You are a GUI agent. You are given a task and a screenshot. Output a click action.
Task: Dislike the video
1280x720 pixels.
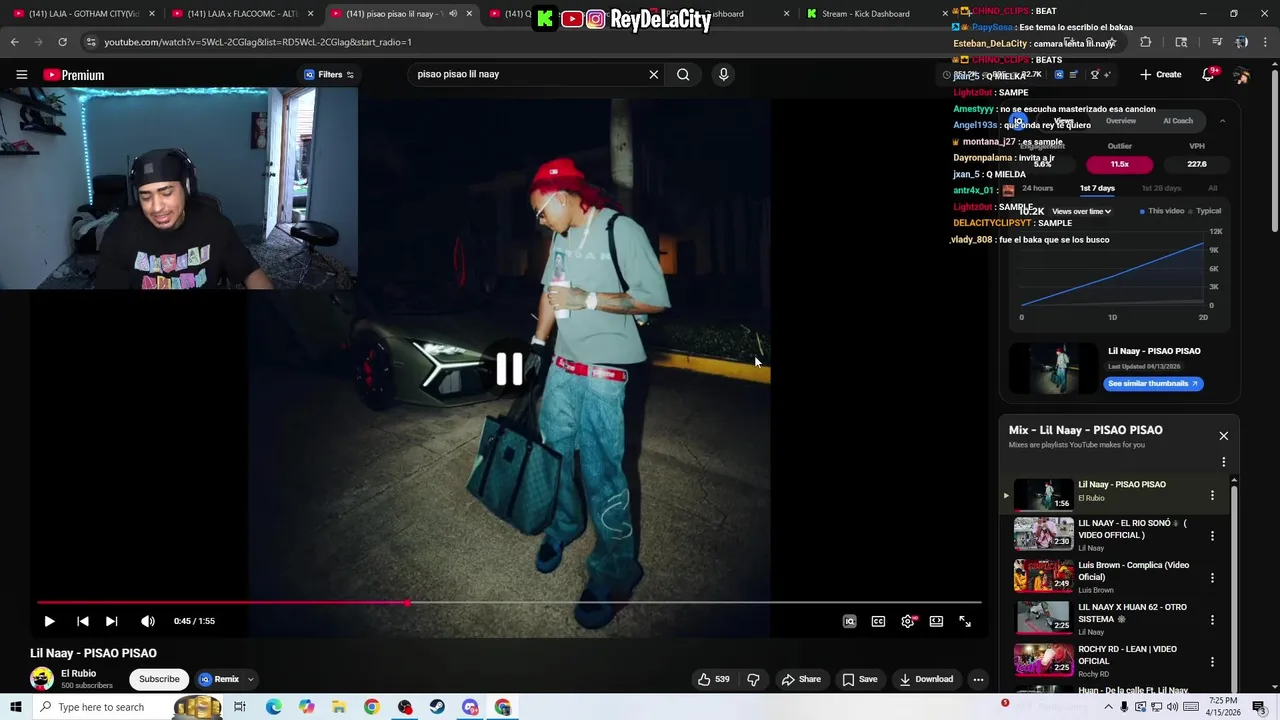coord(753,679)
